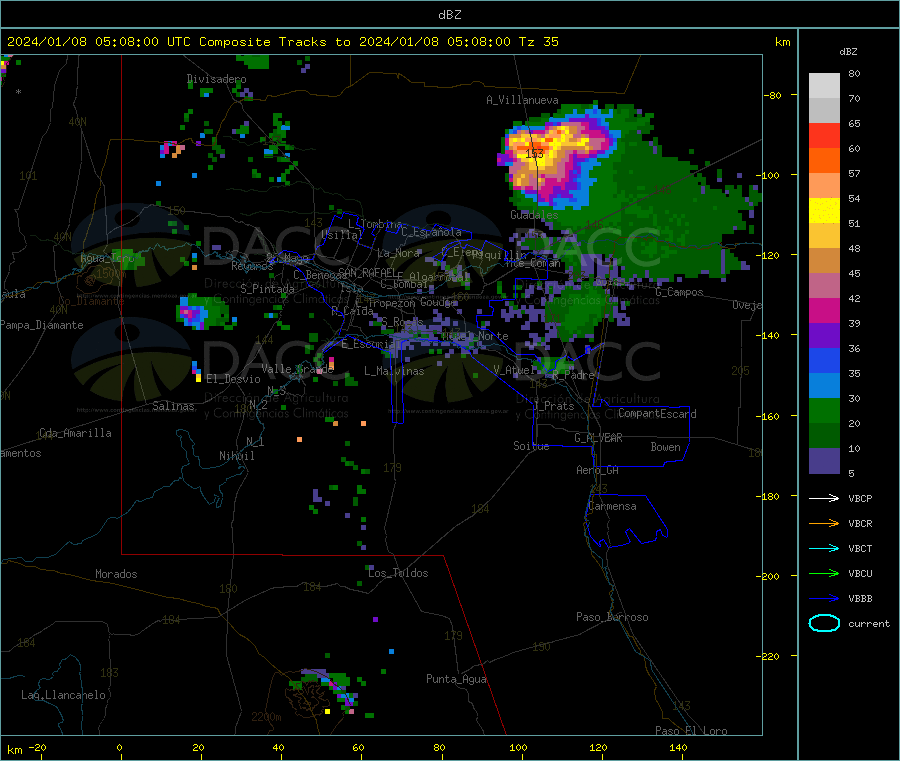900x761 pixels.
Task: Select the purple legend swatch below 39
Action: point(824,336)
